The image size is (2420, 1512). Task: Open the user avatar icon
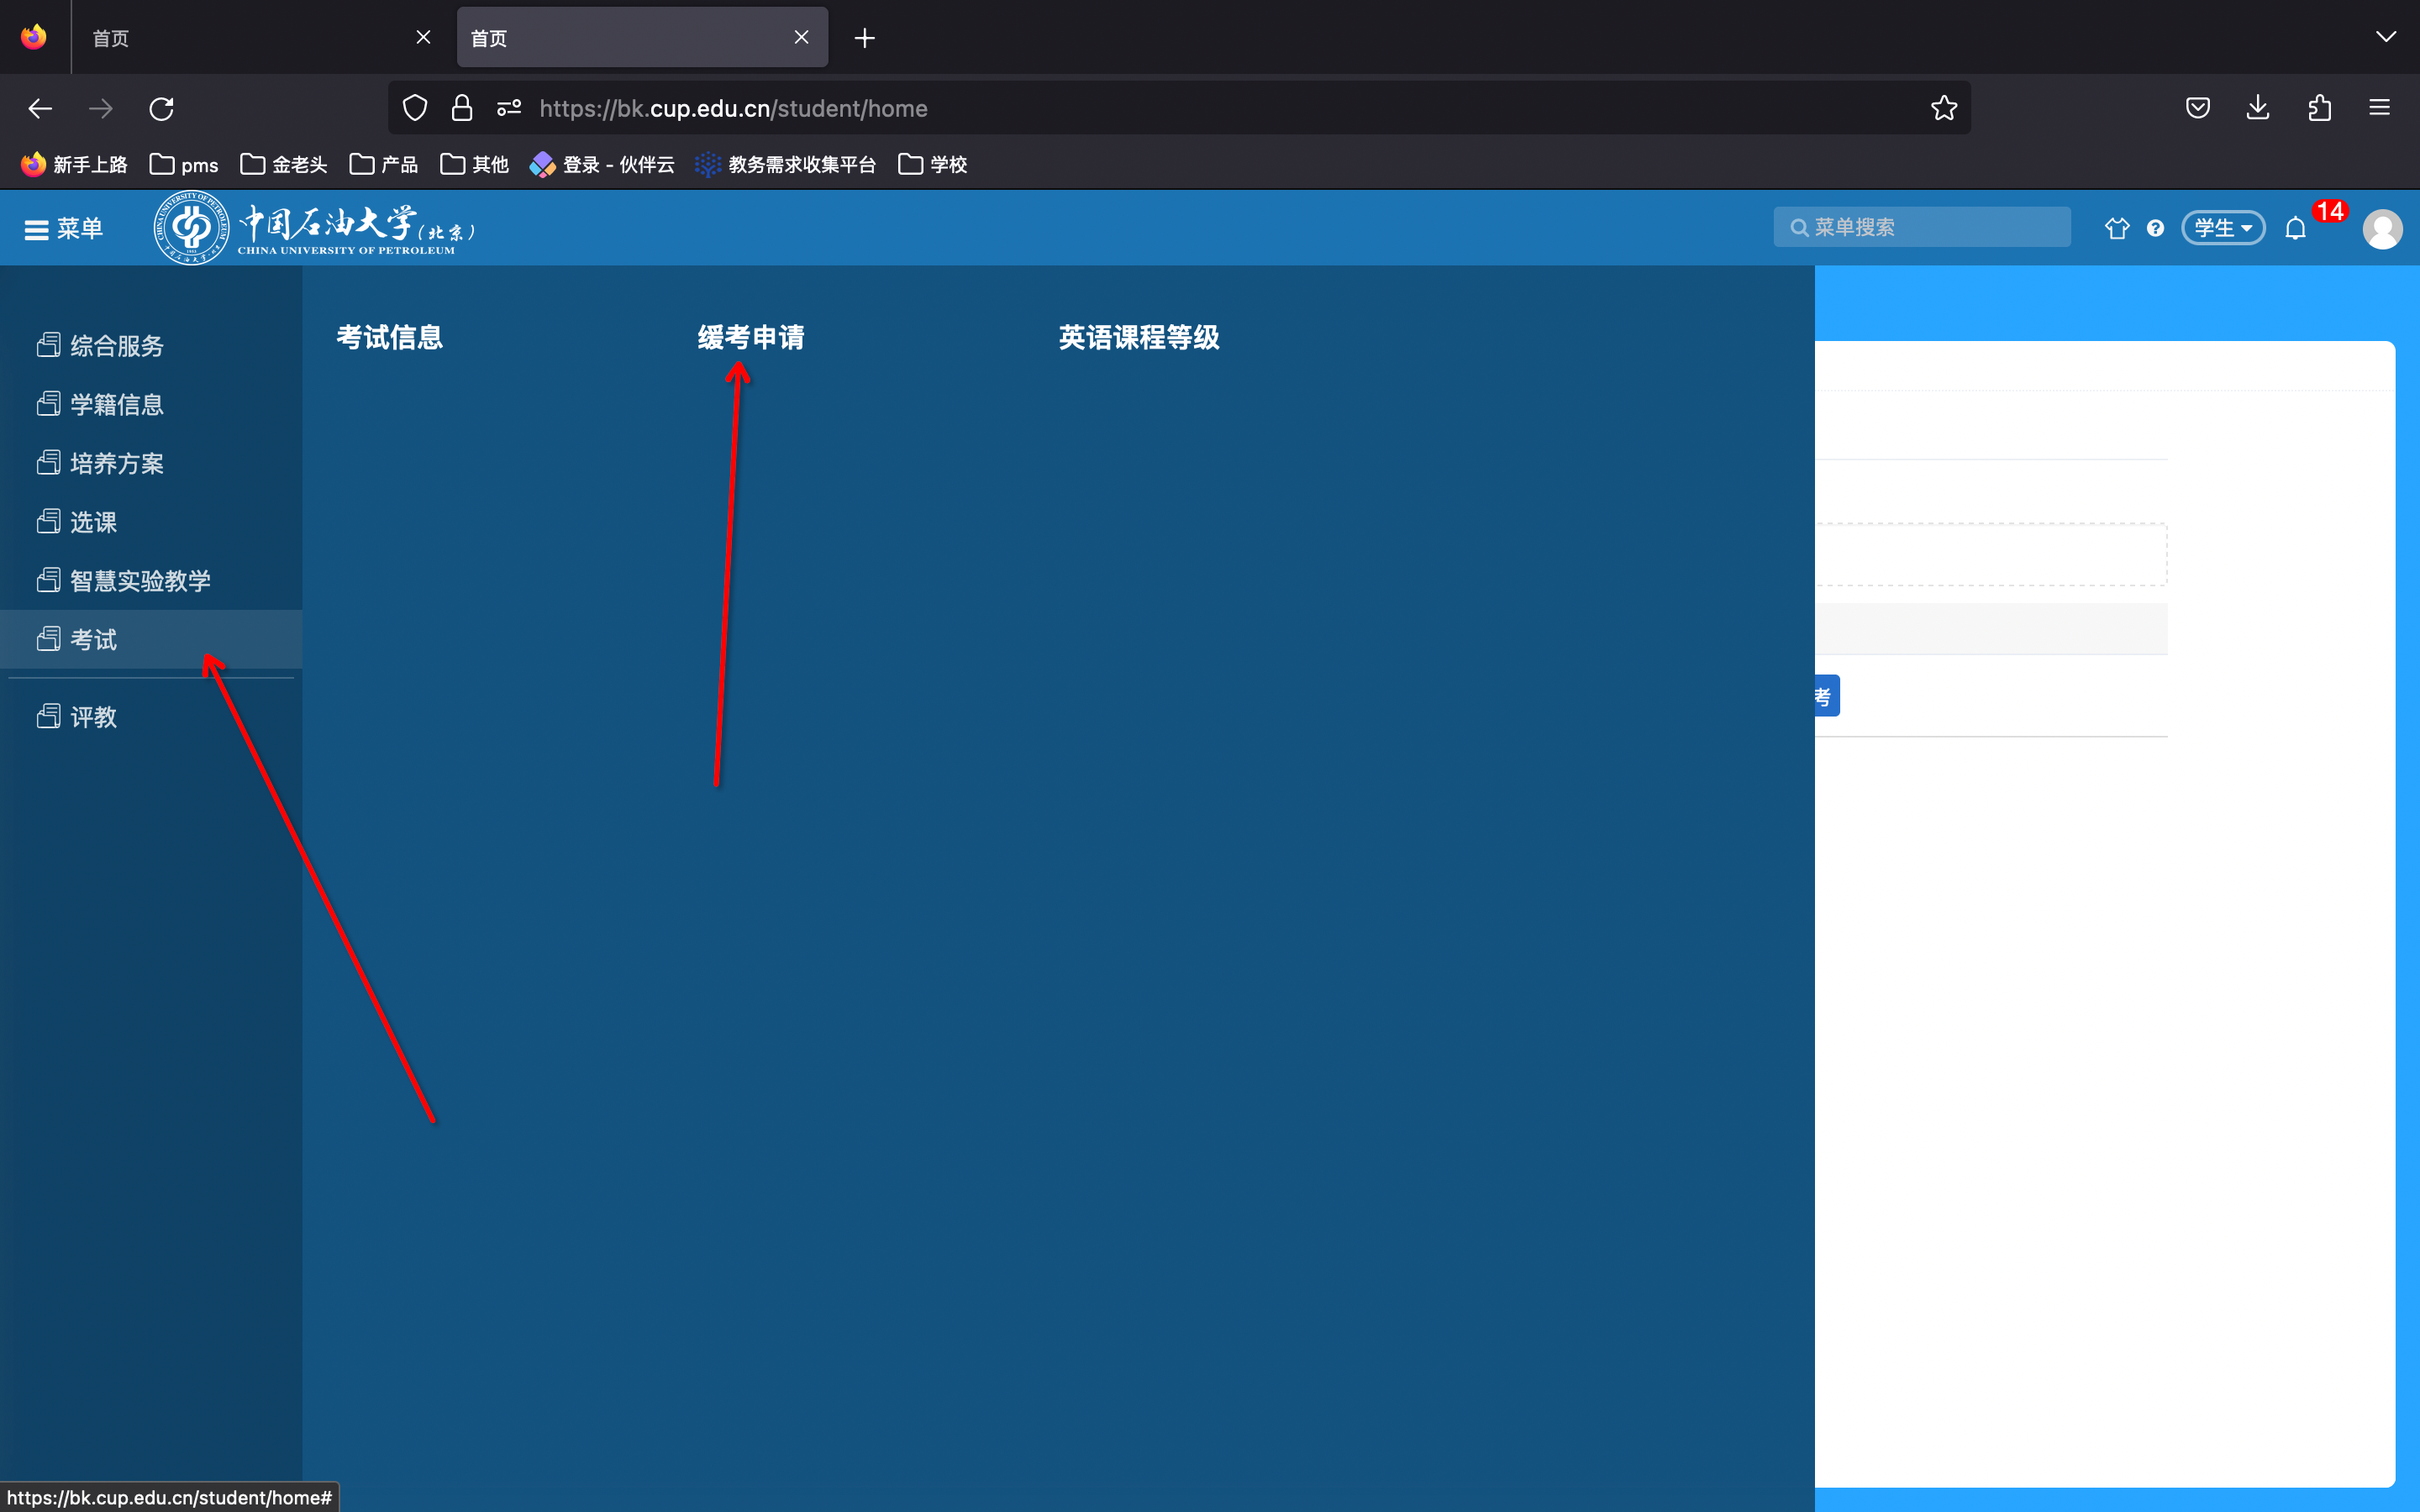2381,229
